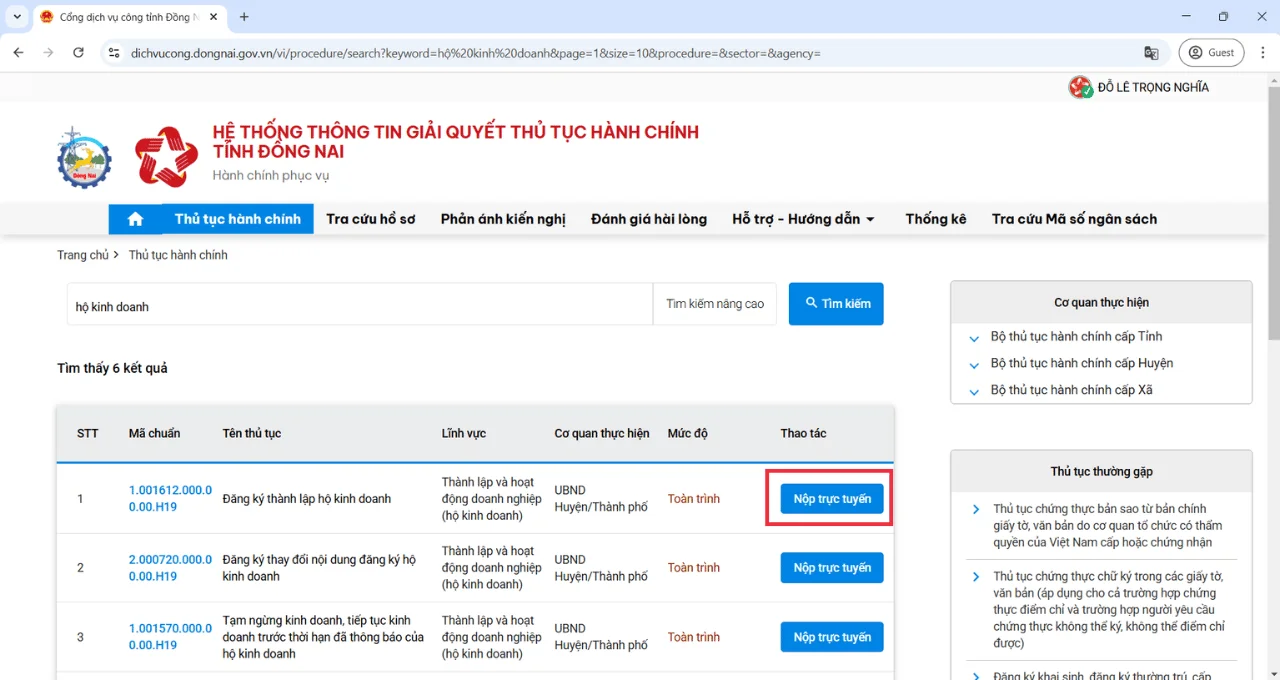This screenshot has height=680, width=1280.
Task: Open the Thống kê menu item
Action: [935, 219]
